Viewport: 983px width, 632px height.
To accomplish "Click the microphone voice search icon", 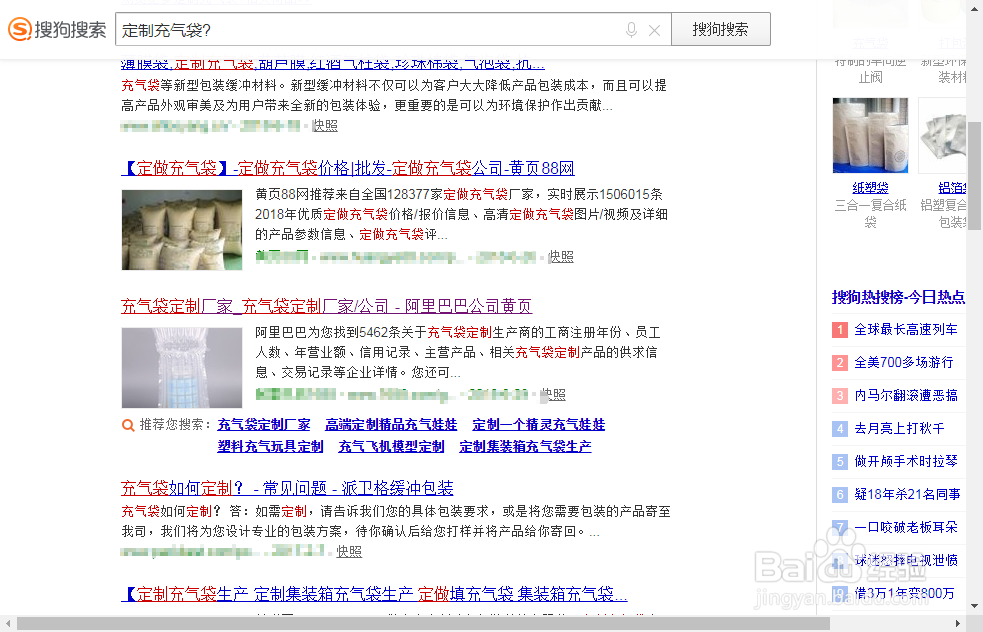I will coord(631,29).
